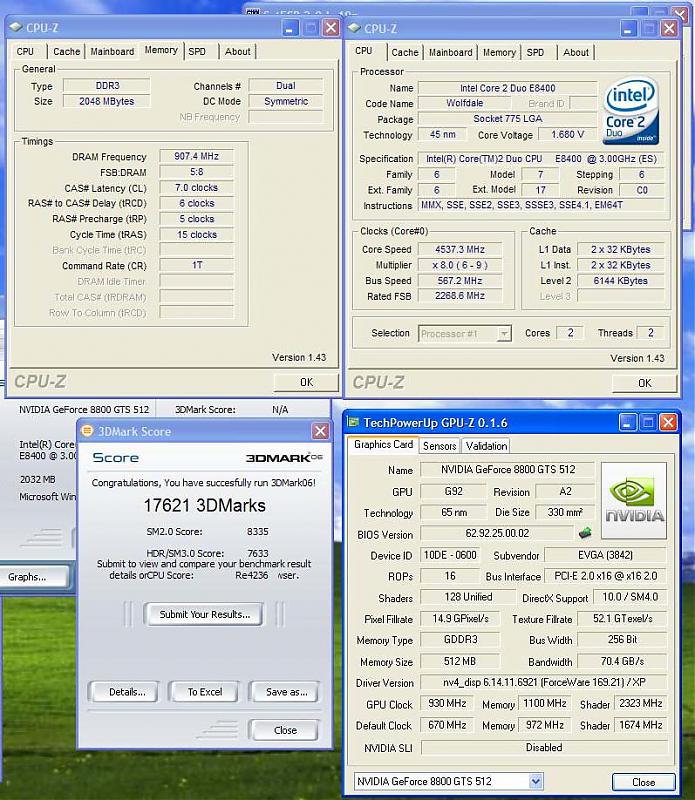Click the DRAM Frequency value 907.4 MHz
Image resolution: width=695 pixels, height=800 pixels.
(196, 156)
